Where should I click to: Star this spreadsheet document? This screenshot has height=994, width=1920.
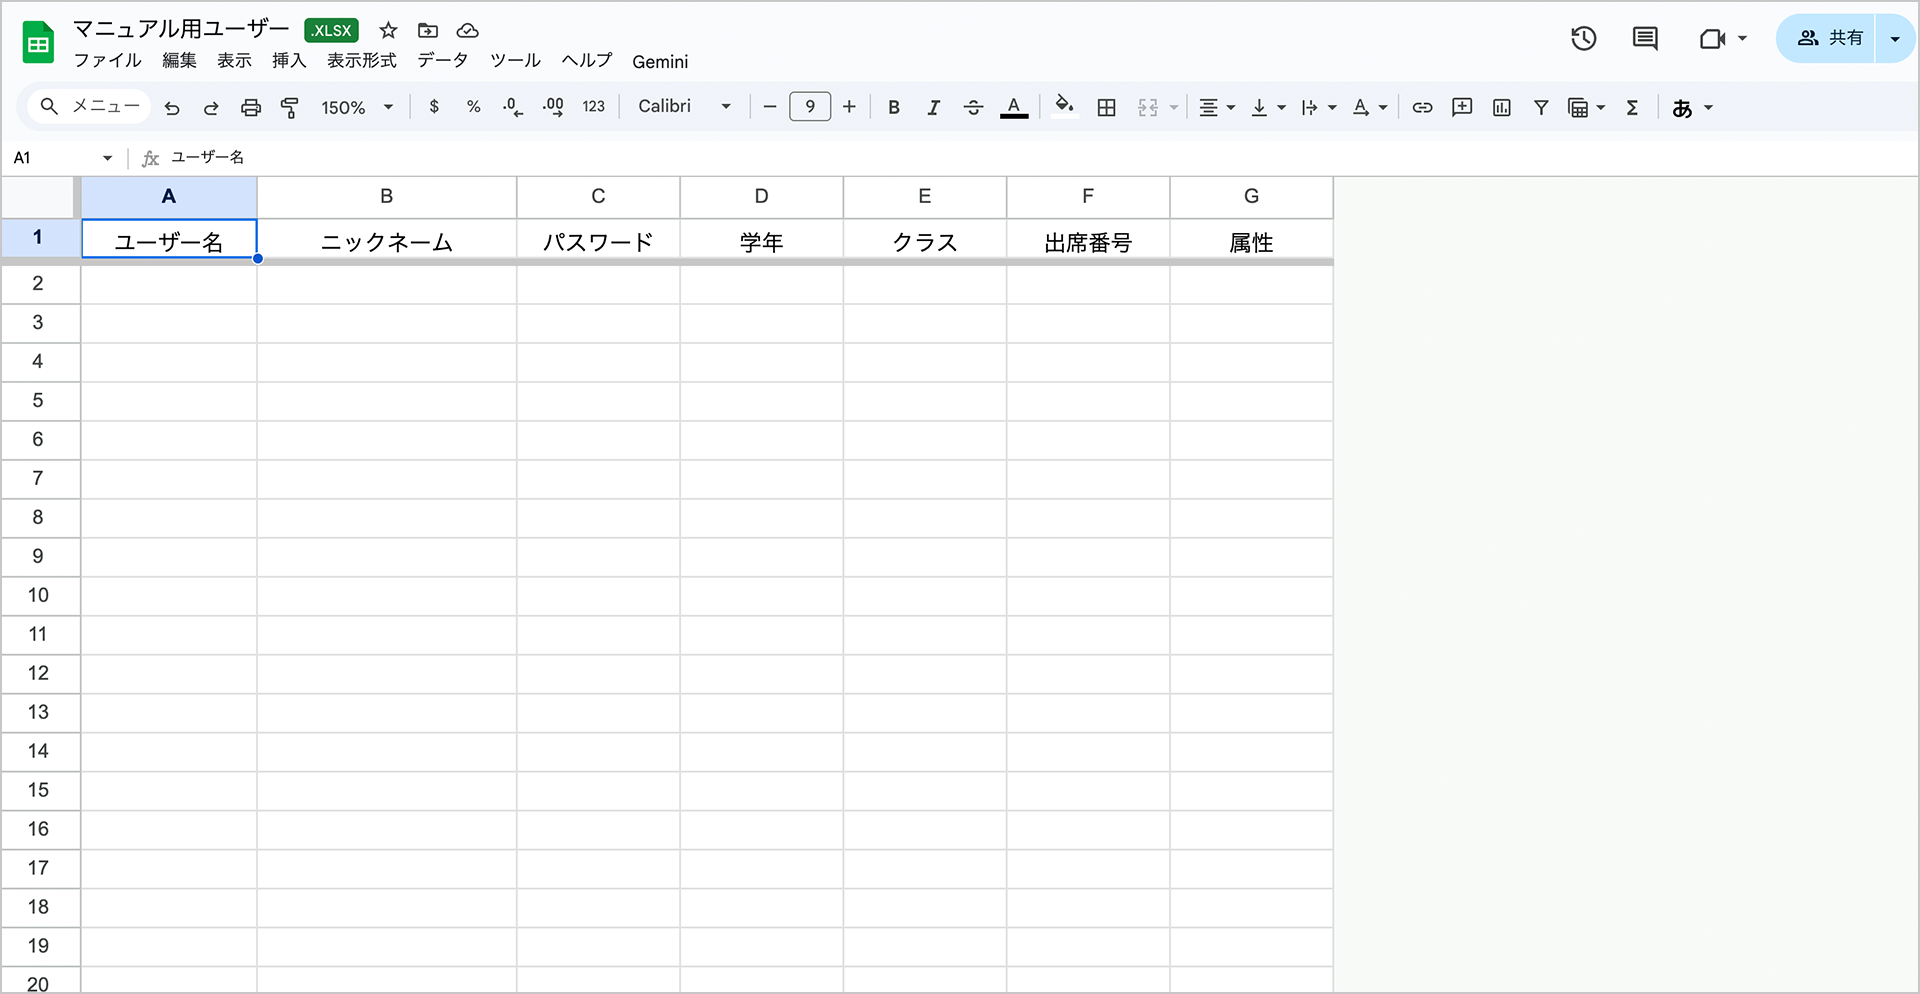388,31
